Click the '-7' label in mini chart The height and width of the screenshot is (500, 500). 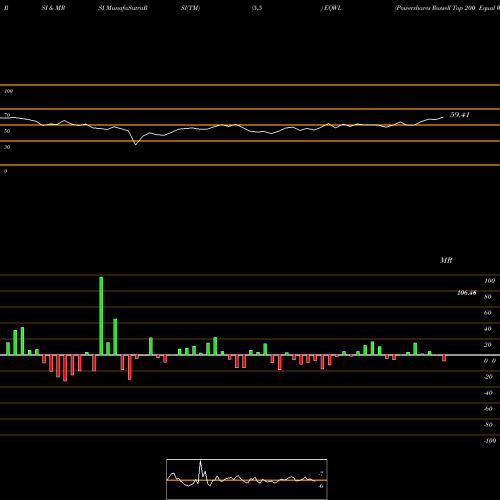[x=321, y=474]
